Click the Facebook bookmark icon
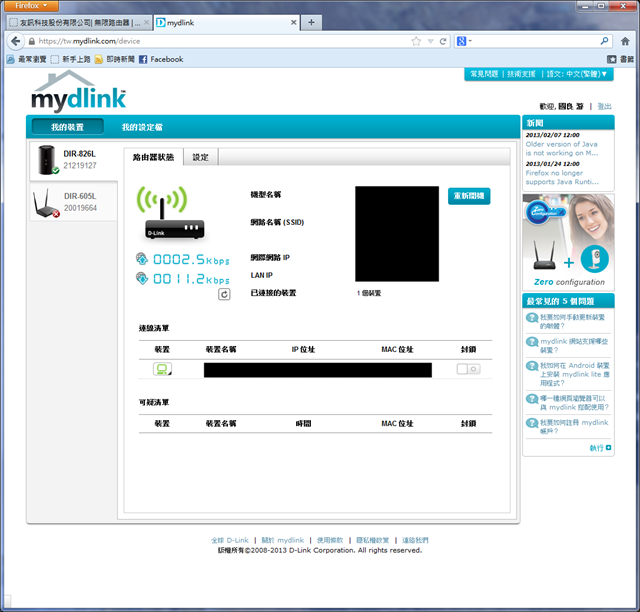 coord(143,60)
